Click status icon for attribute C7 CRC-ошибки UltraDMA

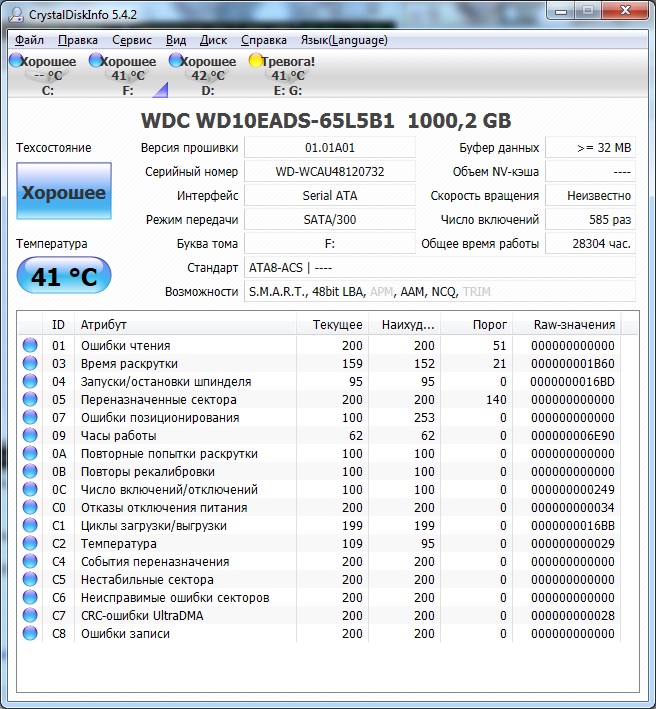click(x=30, y=616)
